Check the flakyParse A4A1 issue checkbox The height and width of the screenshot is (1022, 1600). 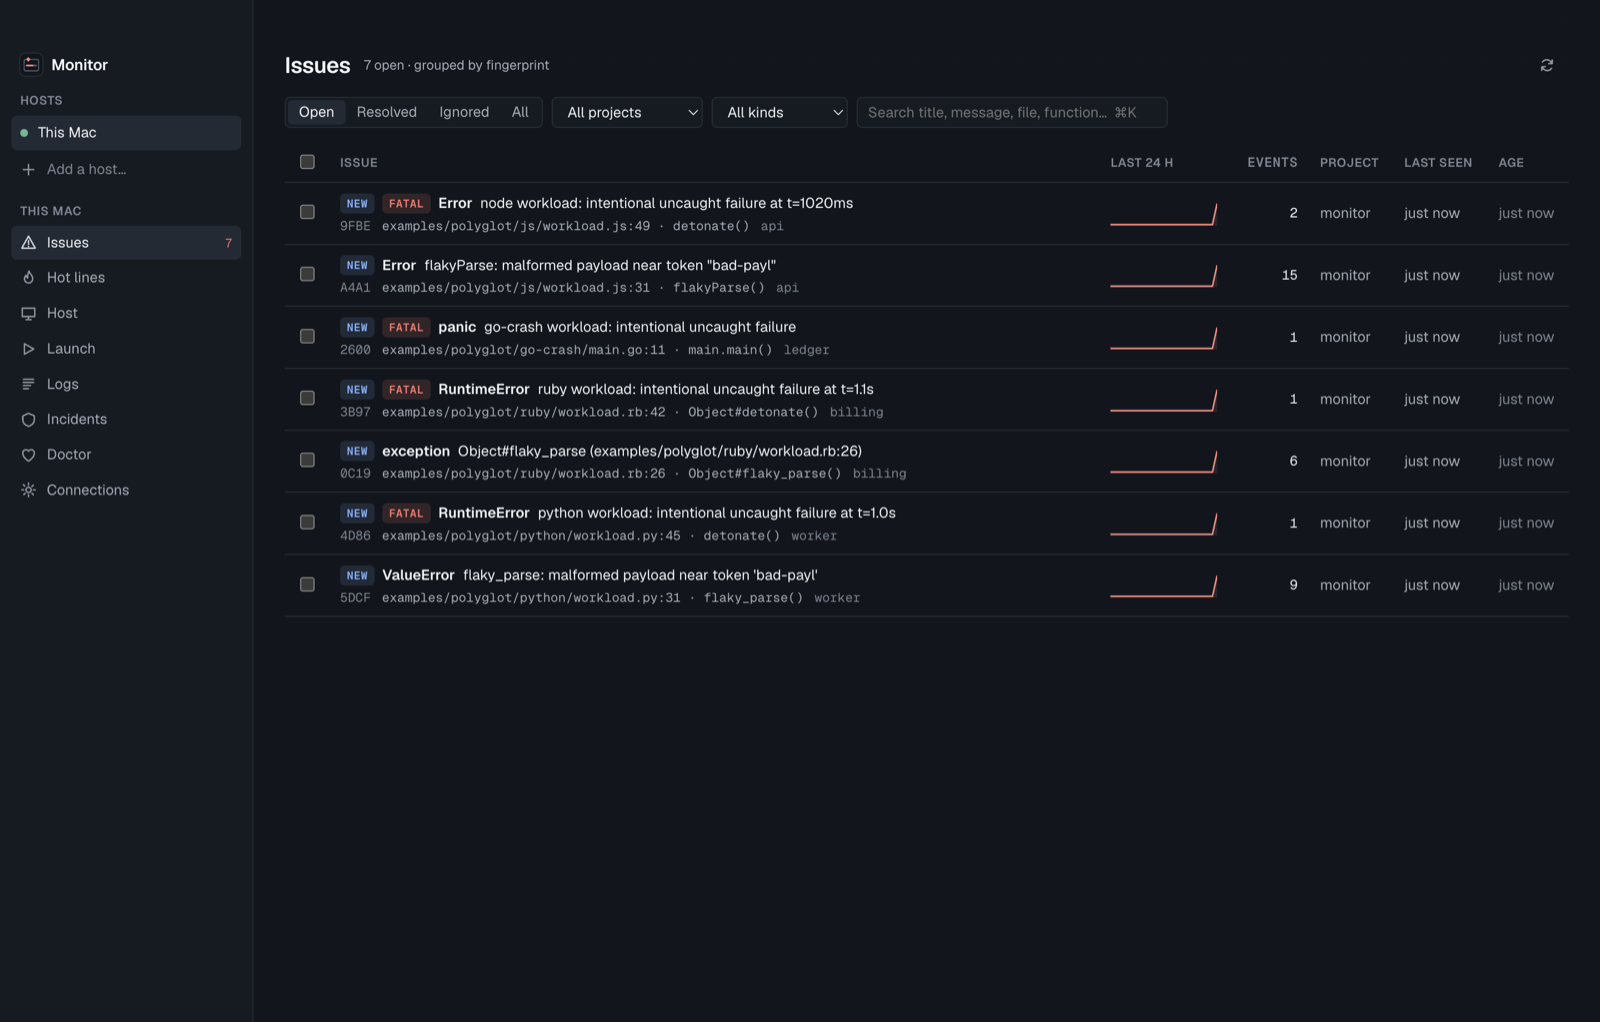pyautogui.click(x=307, y=274)
